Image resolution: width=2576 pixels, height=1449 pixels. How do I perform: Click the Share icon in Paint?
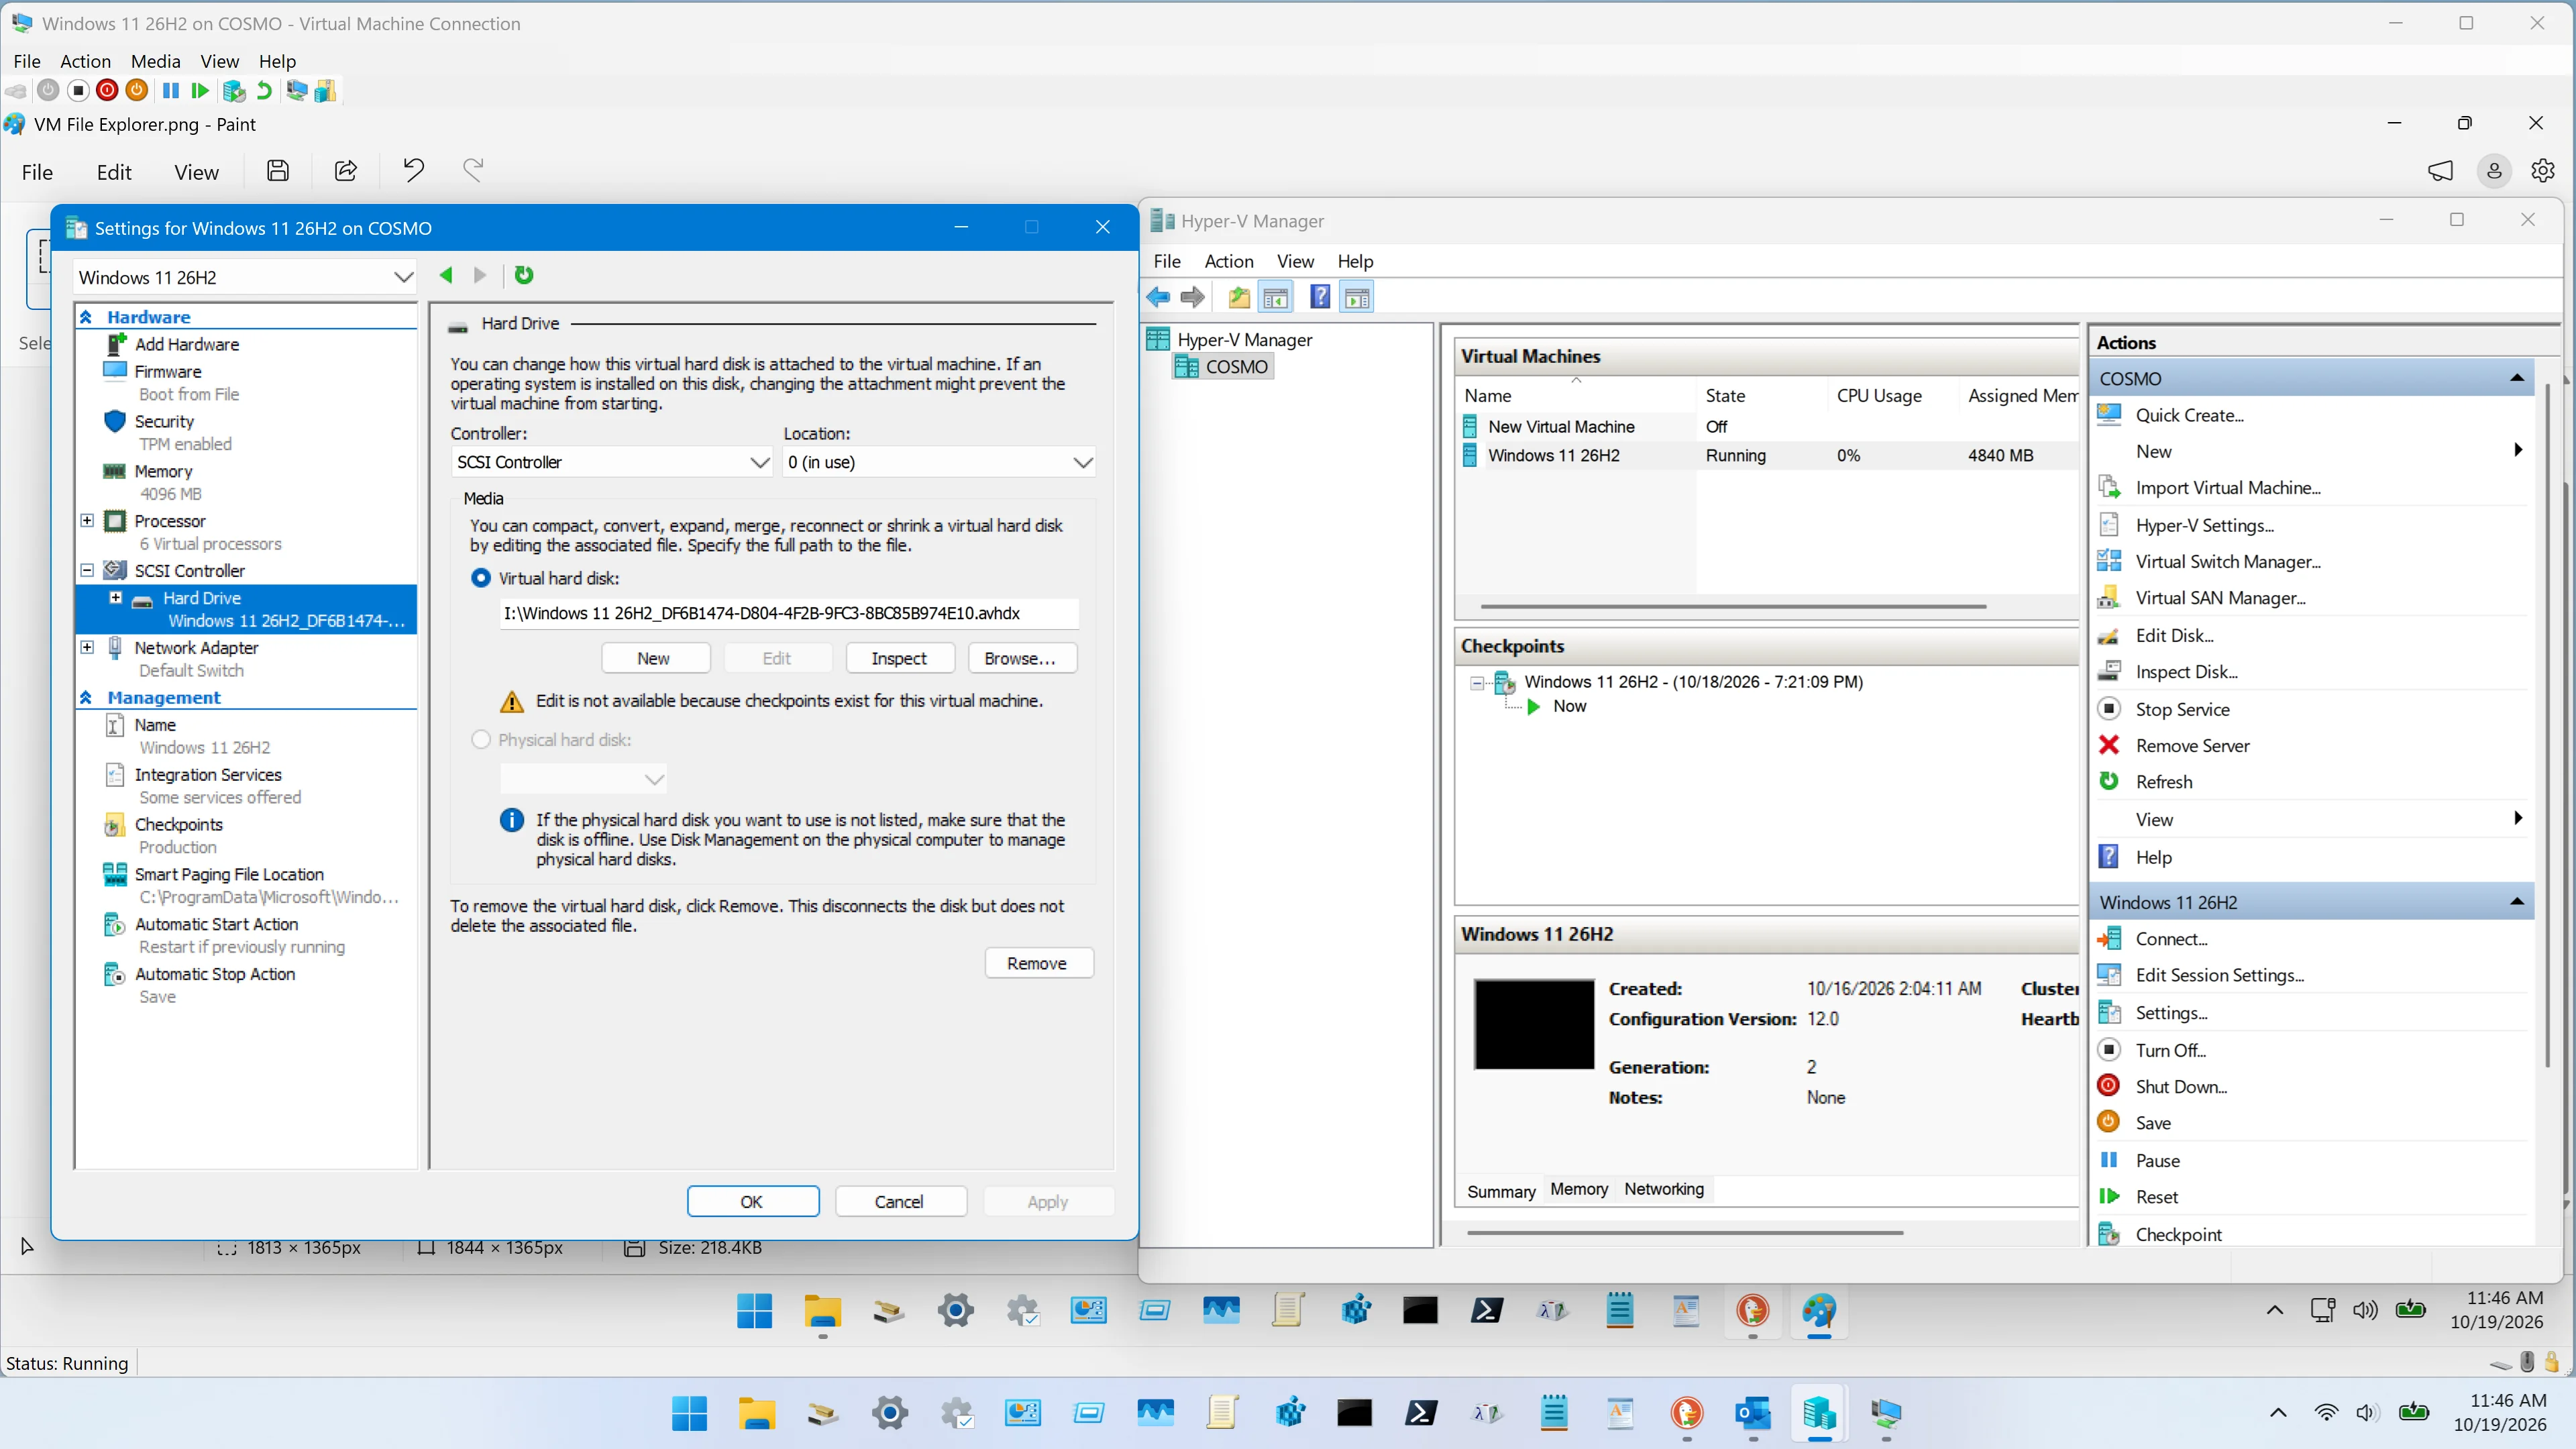coord(346,171)
